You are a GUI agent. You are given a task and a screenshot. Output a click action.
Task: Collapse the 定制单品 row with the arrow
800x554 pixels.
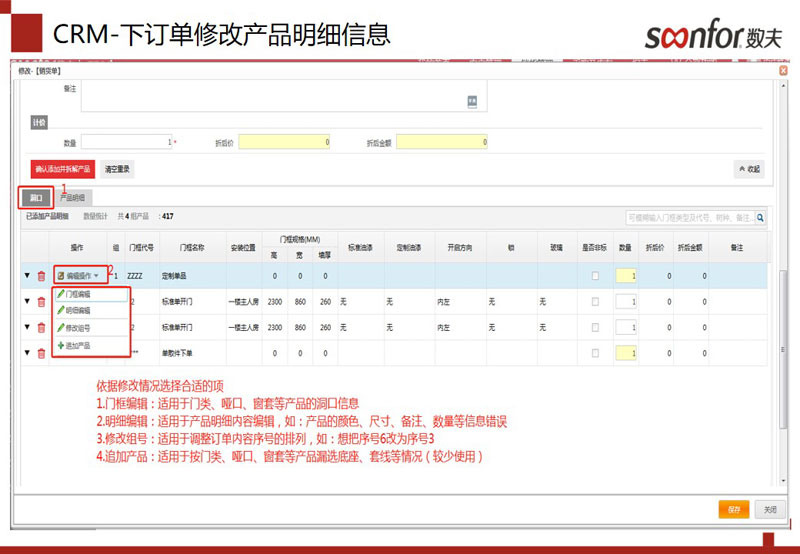tap(27, 275)
